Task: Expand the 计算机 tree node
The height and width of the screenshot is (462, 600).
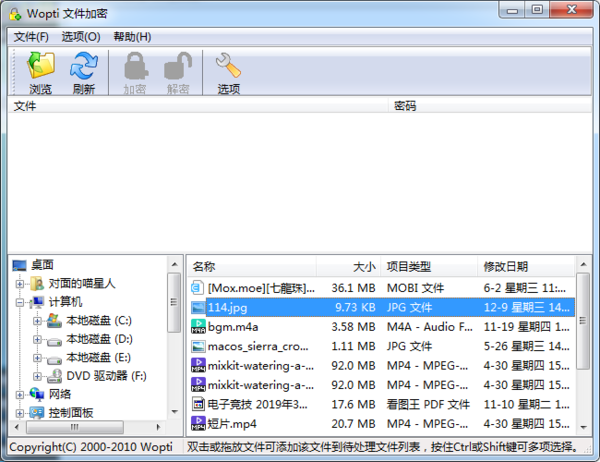Action: (20, 301)
